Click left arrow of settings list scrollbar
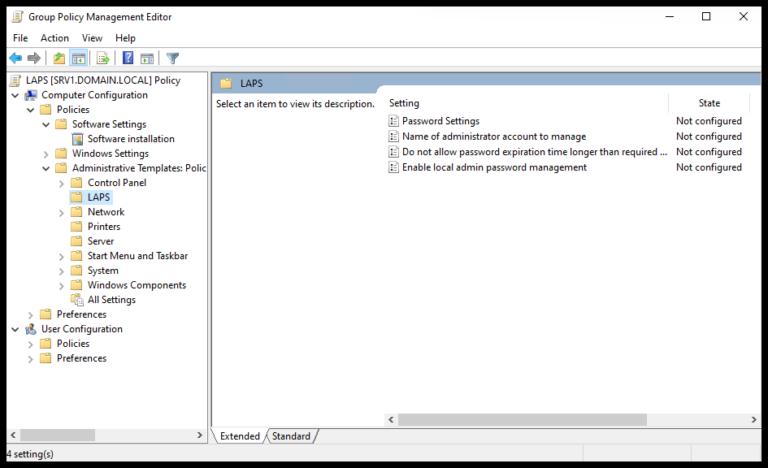 point(391,419)
